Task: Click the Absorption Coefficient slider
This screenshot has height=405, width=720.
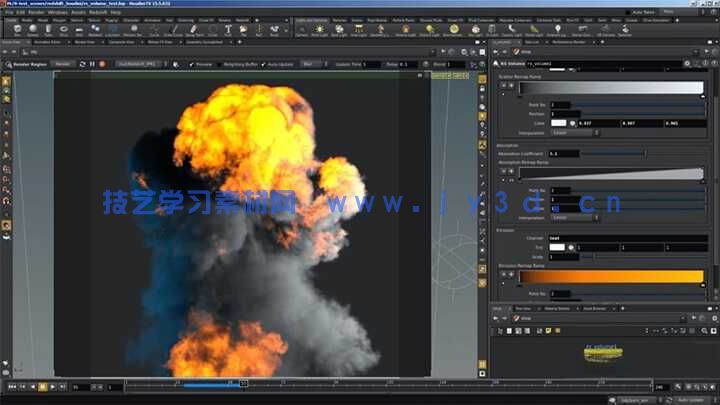Action: pos(643,154)
